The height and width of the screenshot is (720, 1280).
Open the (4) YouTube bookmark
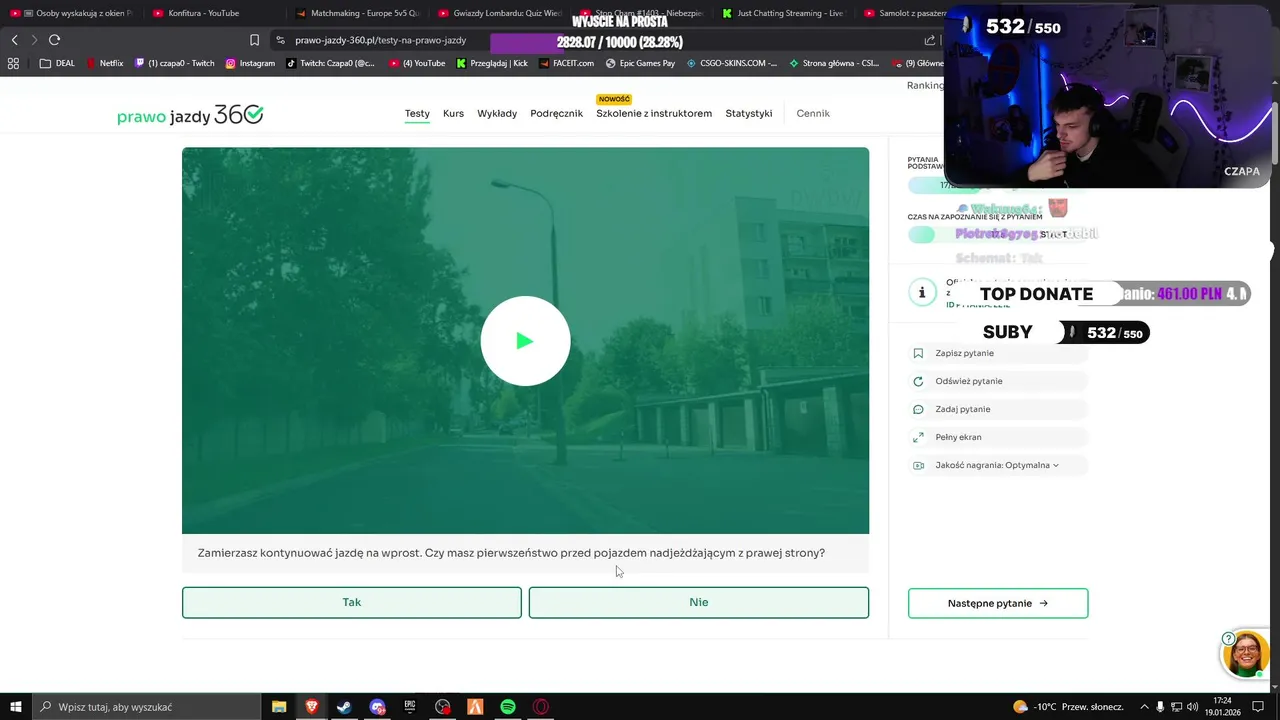point(417,63)
